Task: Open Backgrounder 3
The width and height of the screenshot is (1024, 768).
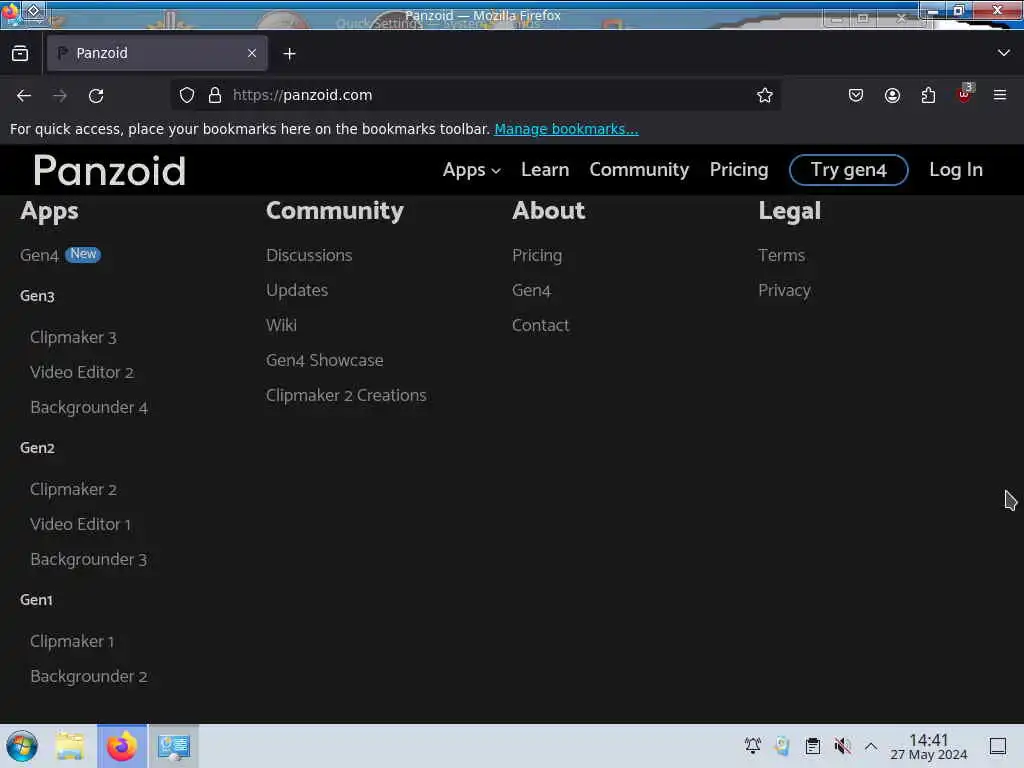Action: tap(88, 560)
